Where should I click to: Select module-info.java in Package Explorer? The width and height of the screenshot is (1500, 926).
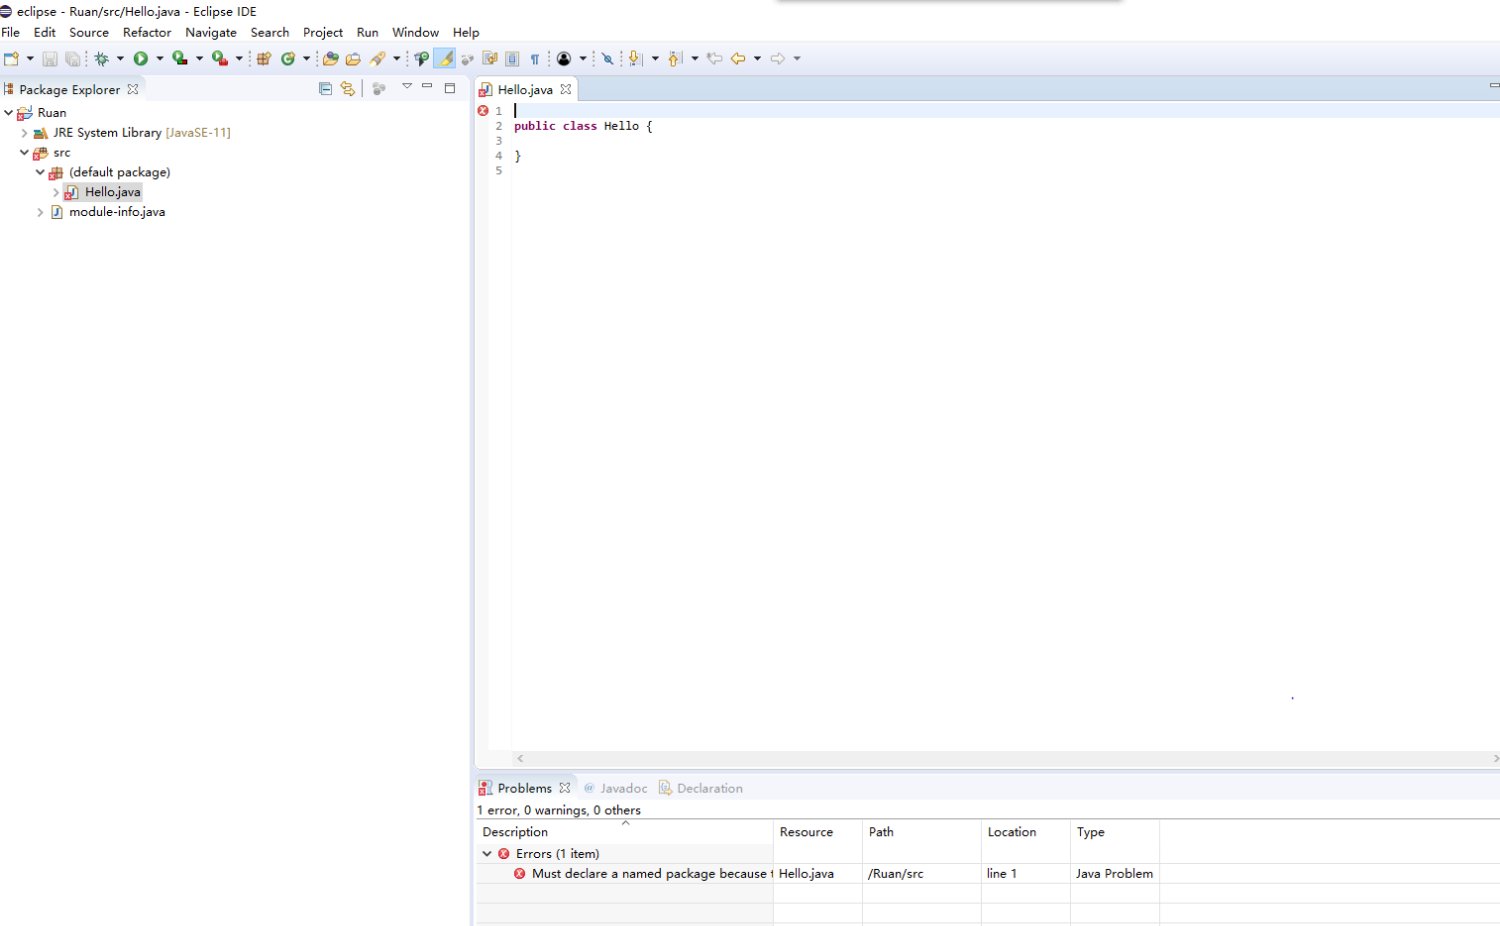click(117, 212)
